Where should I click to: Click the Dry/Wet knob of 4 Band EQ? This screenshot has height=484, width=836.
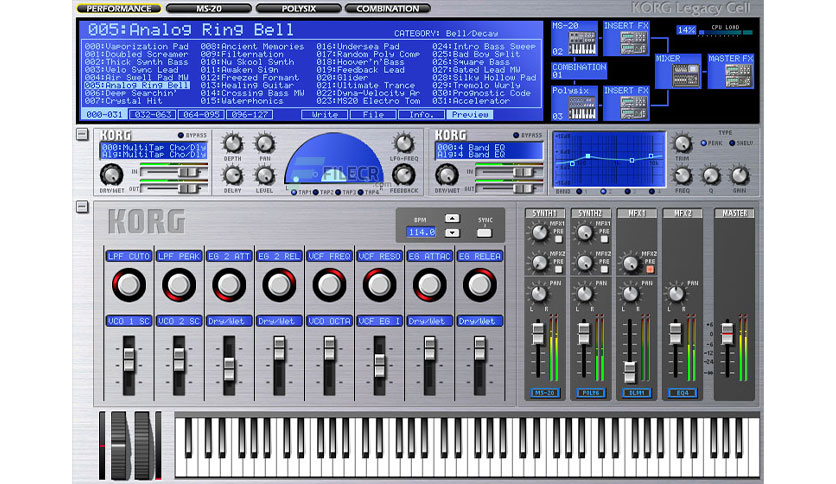coord(447,175)
